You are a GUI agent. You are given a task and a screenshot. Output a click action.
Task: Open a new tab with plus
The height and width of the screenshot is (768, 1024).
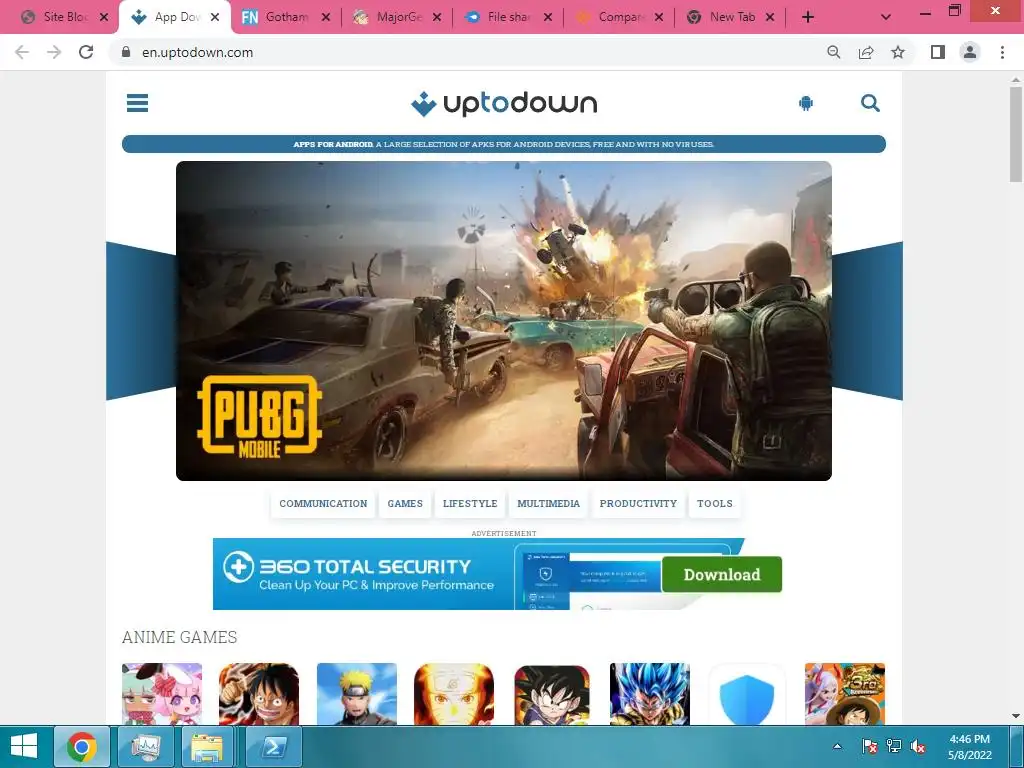(x=808, y=17)
